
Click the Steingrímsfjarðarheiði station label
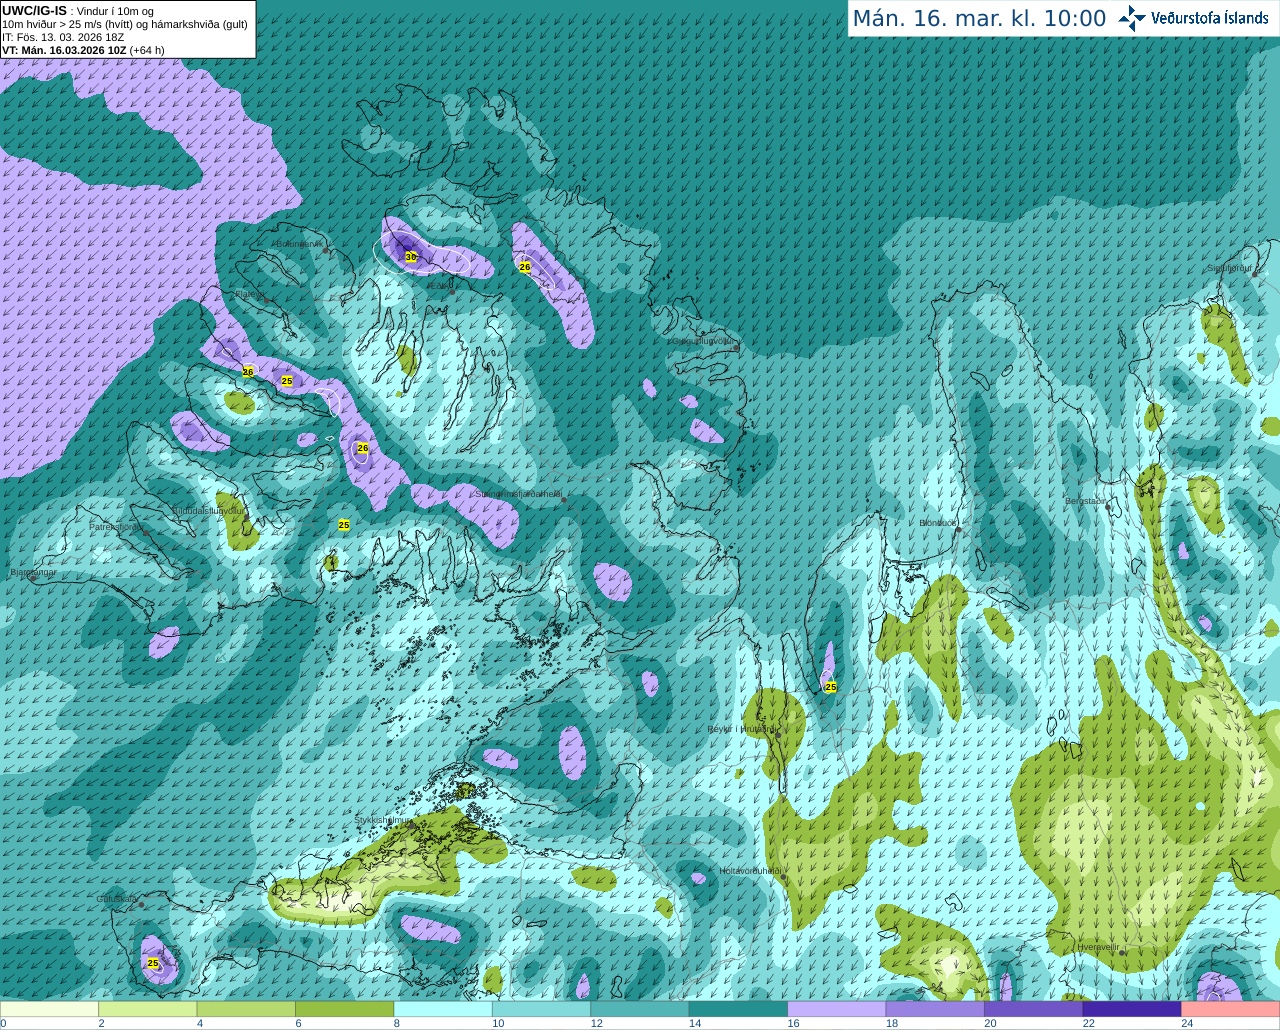click(x=518, y=494)
